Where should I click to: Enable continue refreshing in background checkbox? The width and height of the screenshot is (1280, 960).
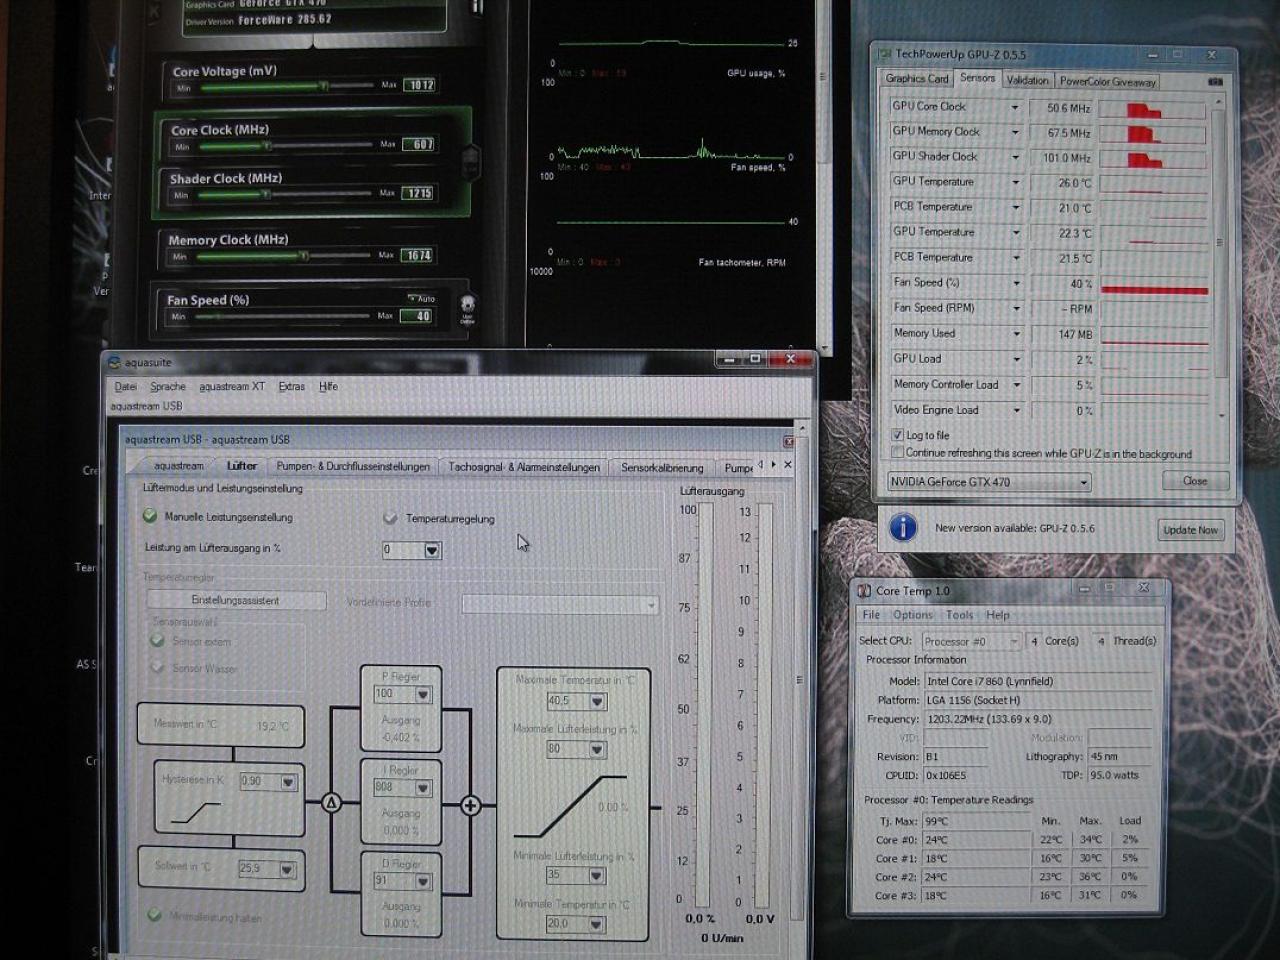(x=897, y=453)
